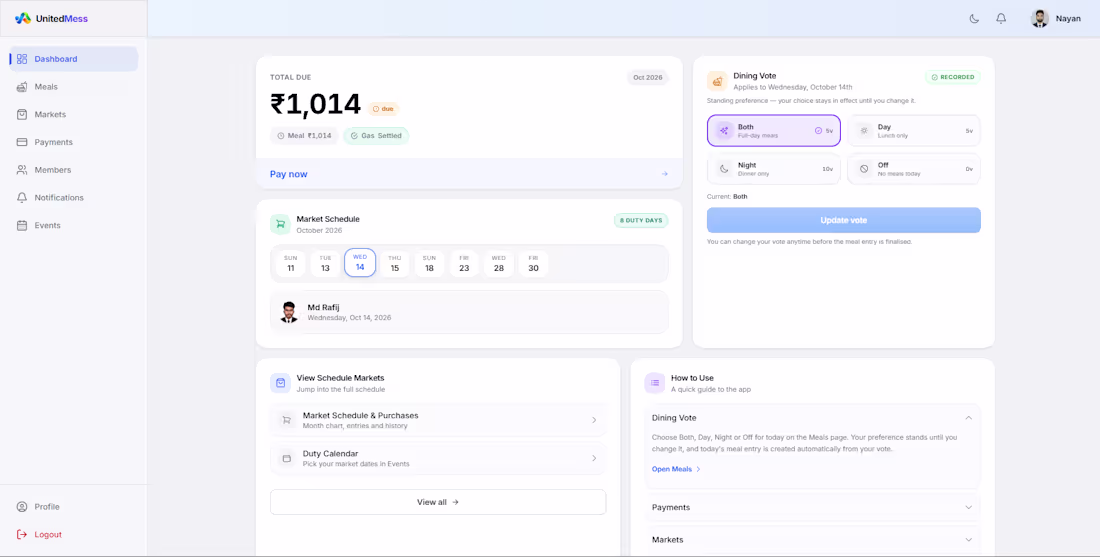
Task: Click the chevron on Market Schedule & Purchases
Action: [593, 420]
